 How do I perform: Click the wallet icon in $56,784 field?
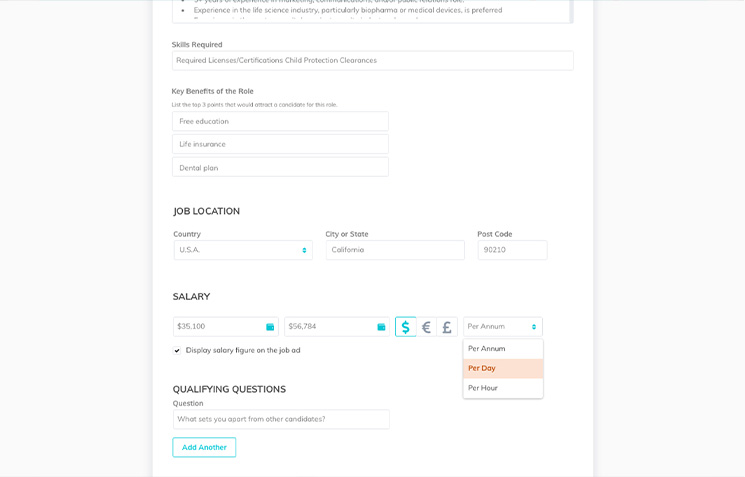(x=381, y=327)
